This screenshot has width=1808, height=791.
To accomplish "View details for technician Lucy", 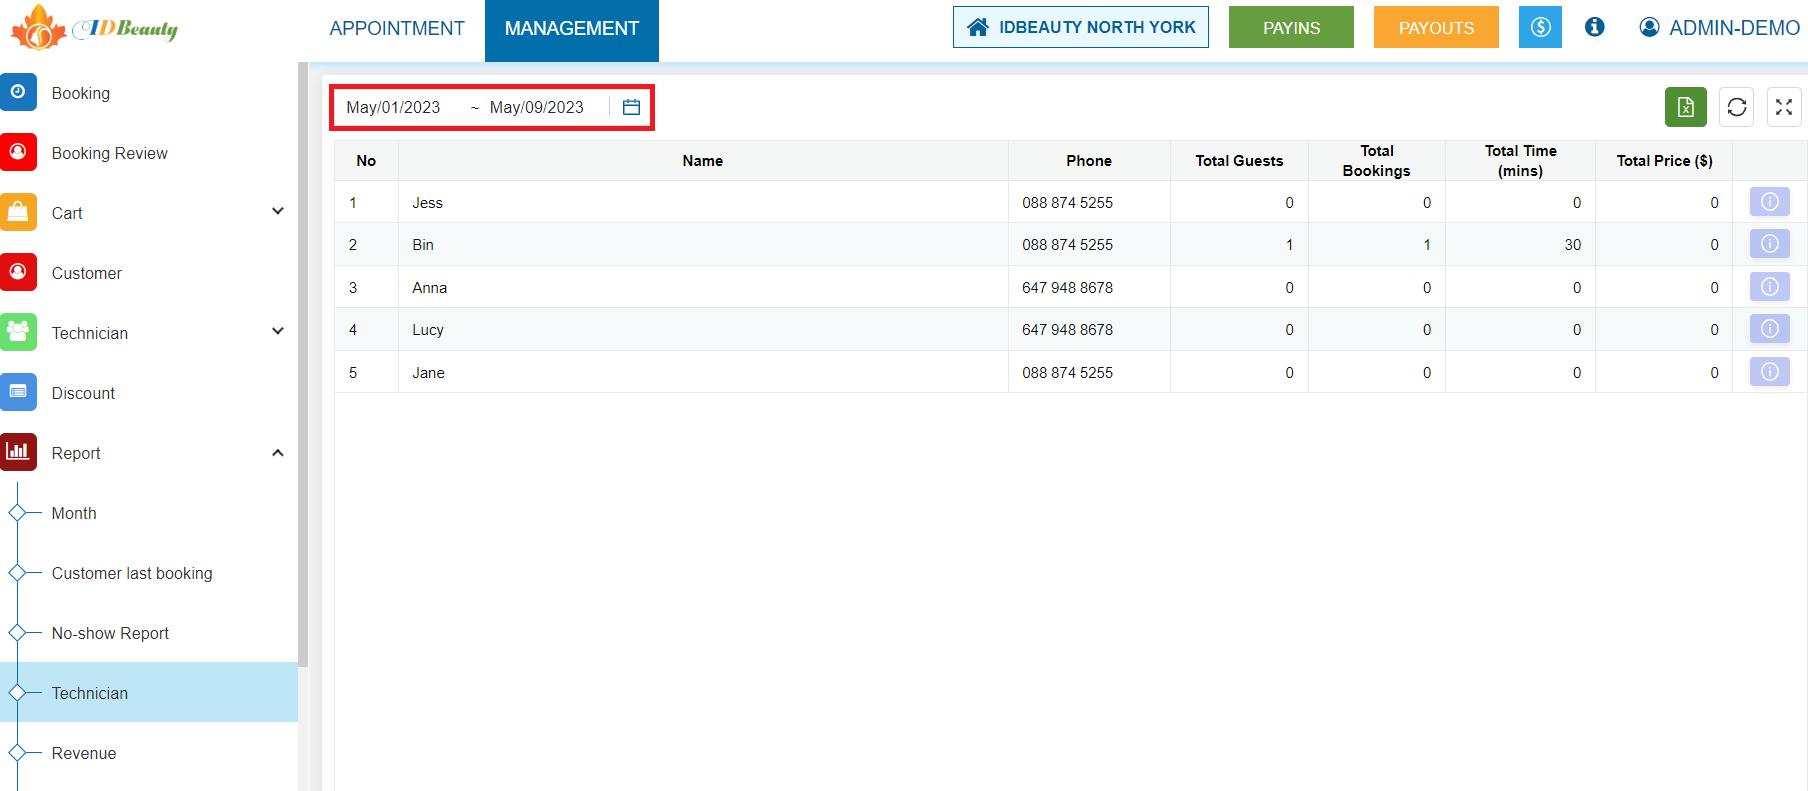I will click(1770, 329).
